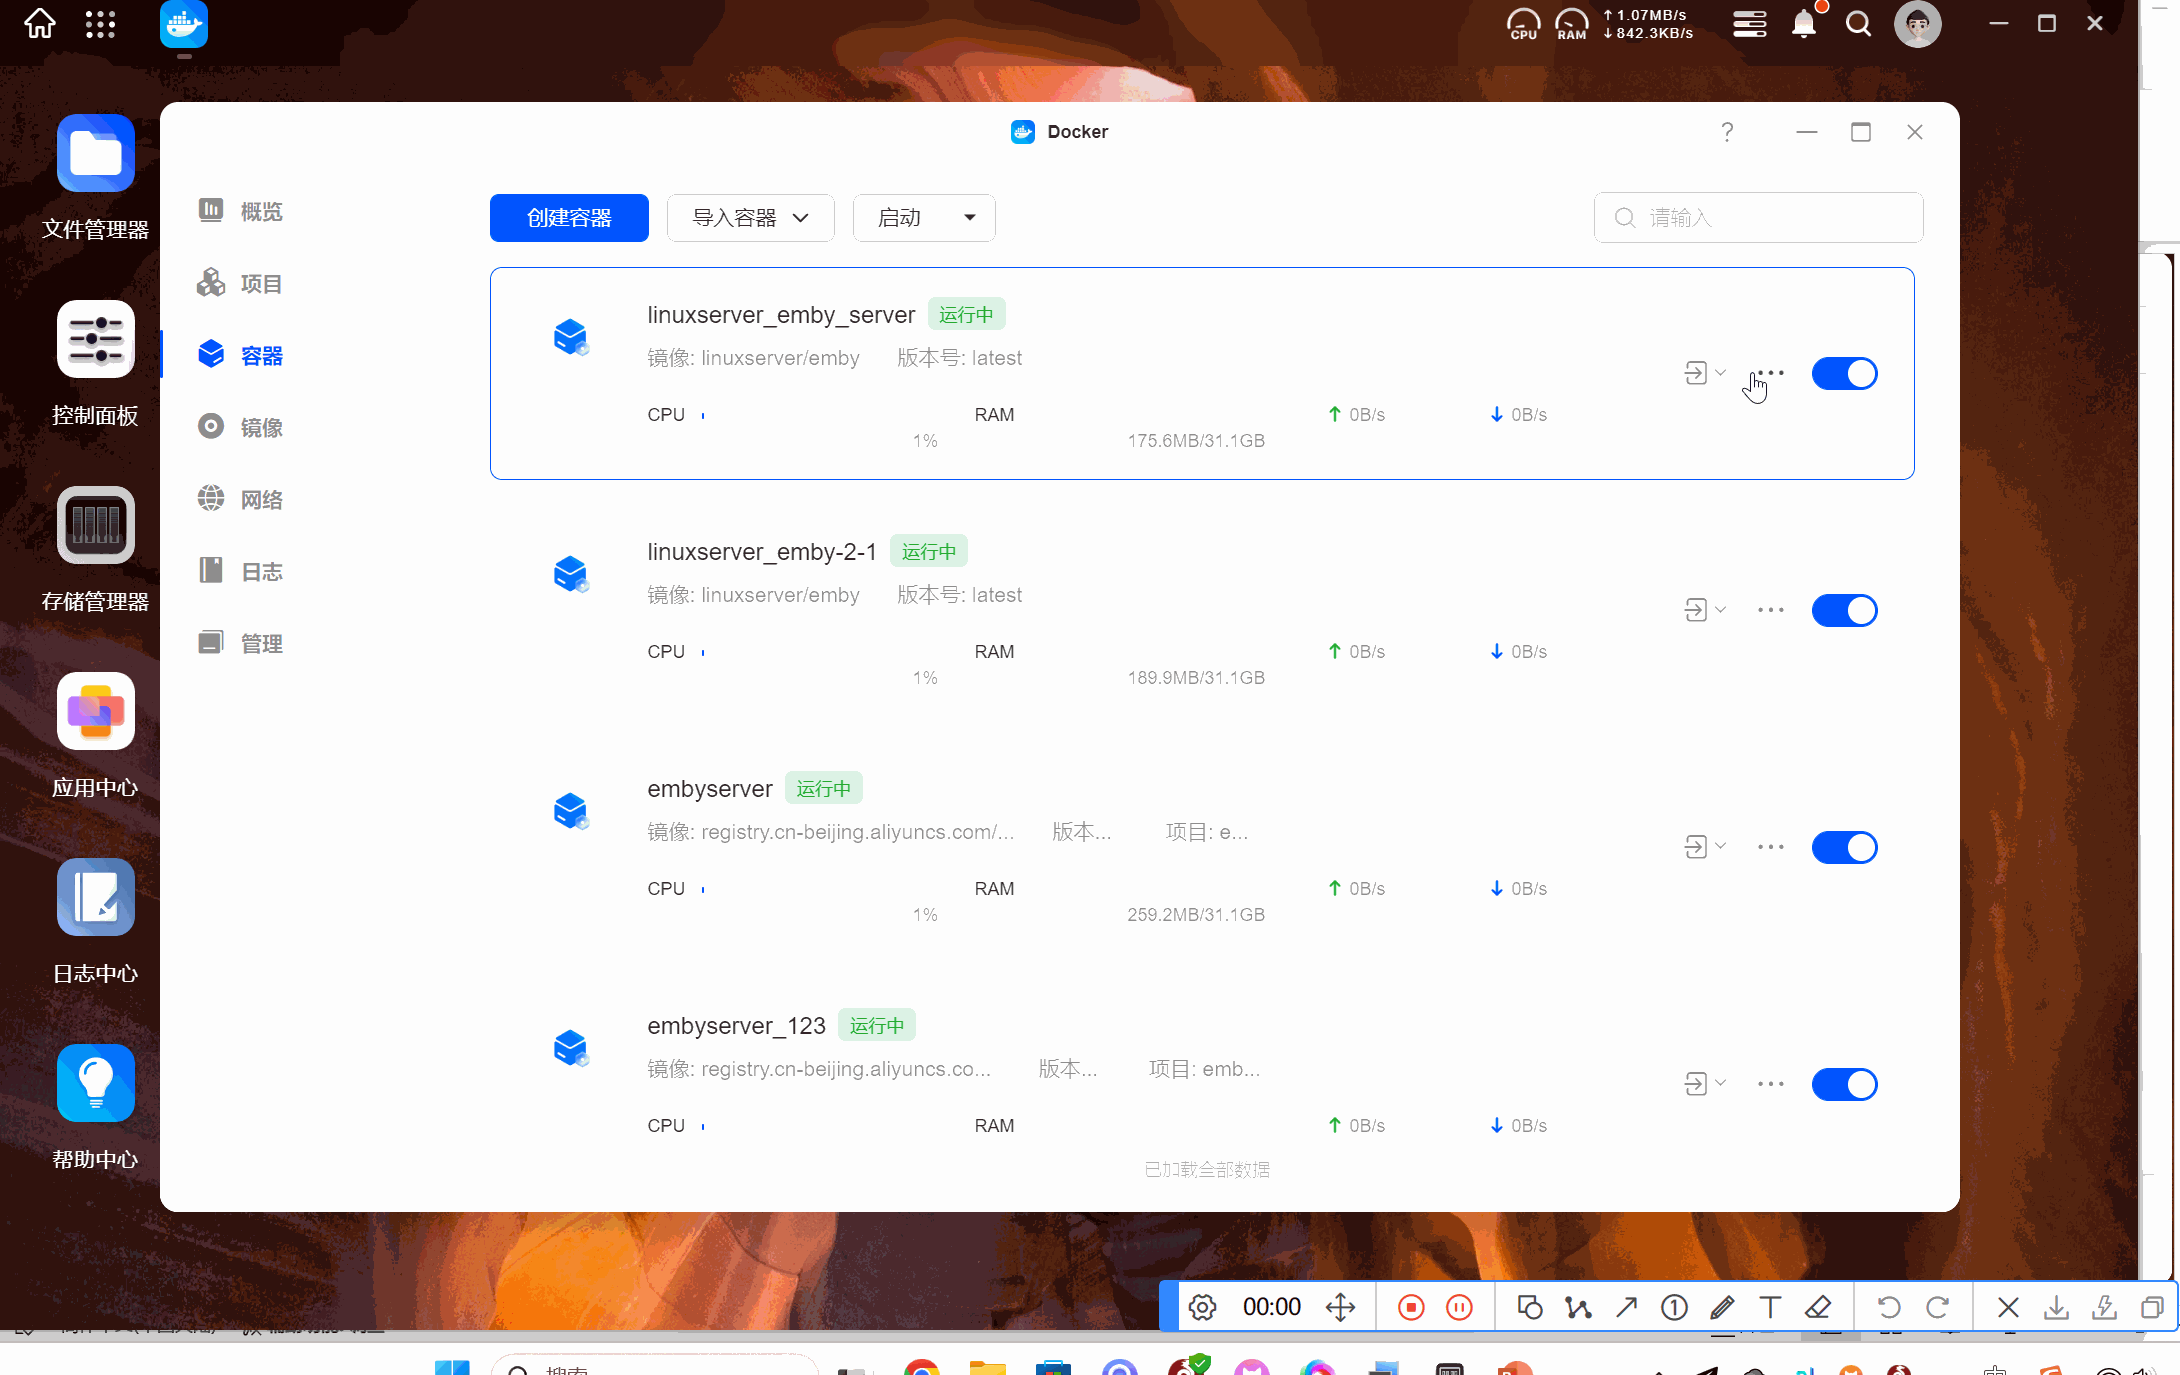2180x1375 pixels.
Task: Open the task list icon in top bar
Action: pos(1749,24)
